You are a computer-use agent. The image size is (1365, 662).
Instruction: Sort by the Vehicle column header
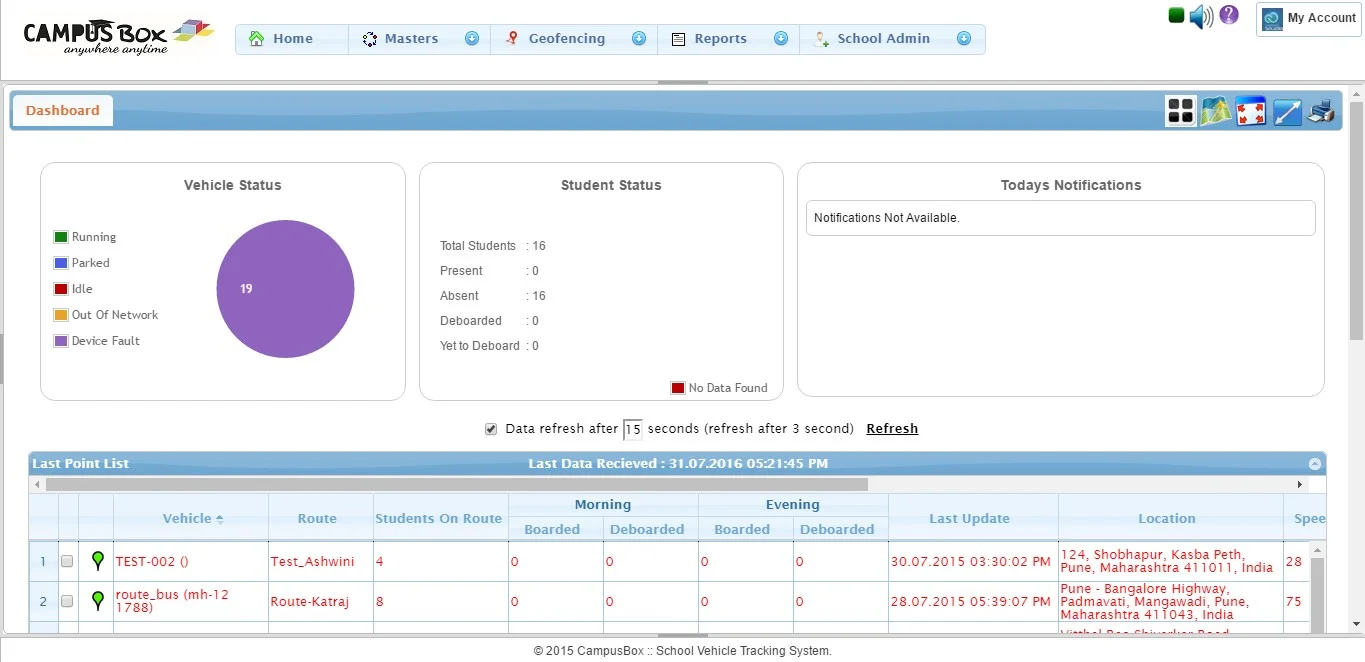tap(187, 519)
